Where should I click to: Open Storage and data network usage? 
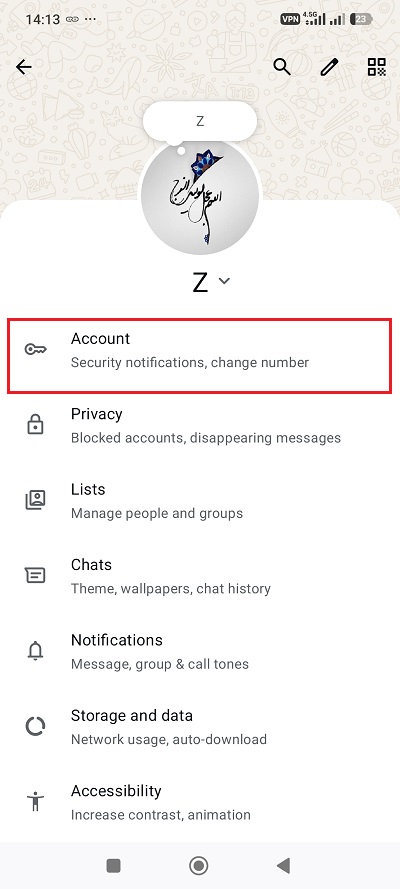(200, 727)
